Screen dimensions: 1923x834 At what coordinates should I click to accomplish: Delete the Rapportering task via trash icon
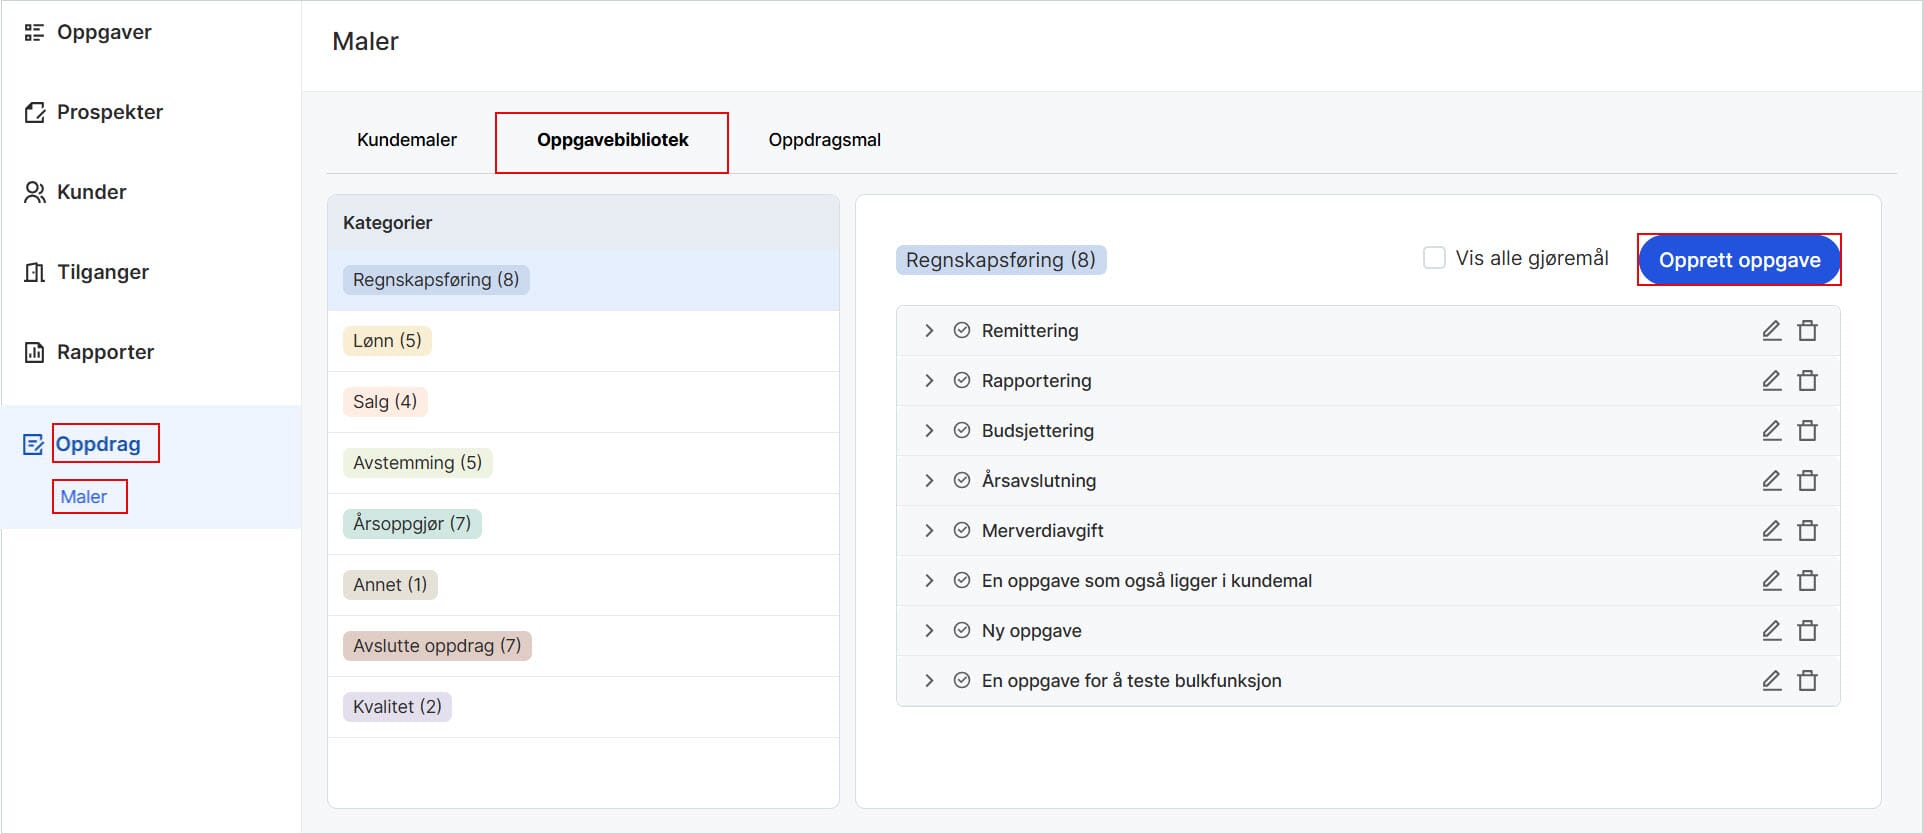click(1807, 381)
